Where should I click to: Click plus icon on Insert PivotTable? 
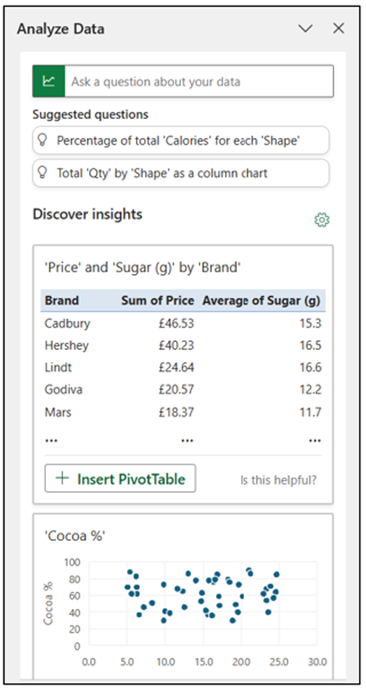(63, 478)
